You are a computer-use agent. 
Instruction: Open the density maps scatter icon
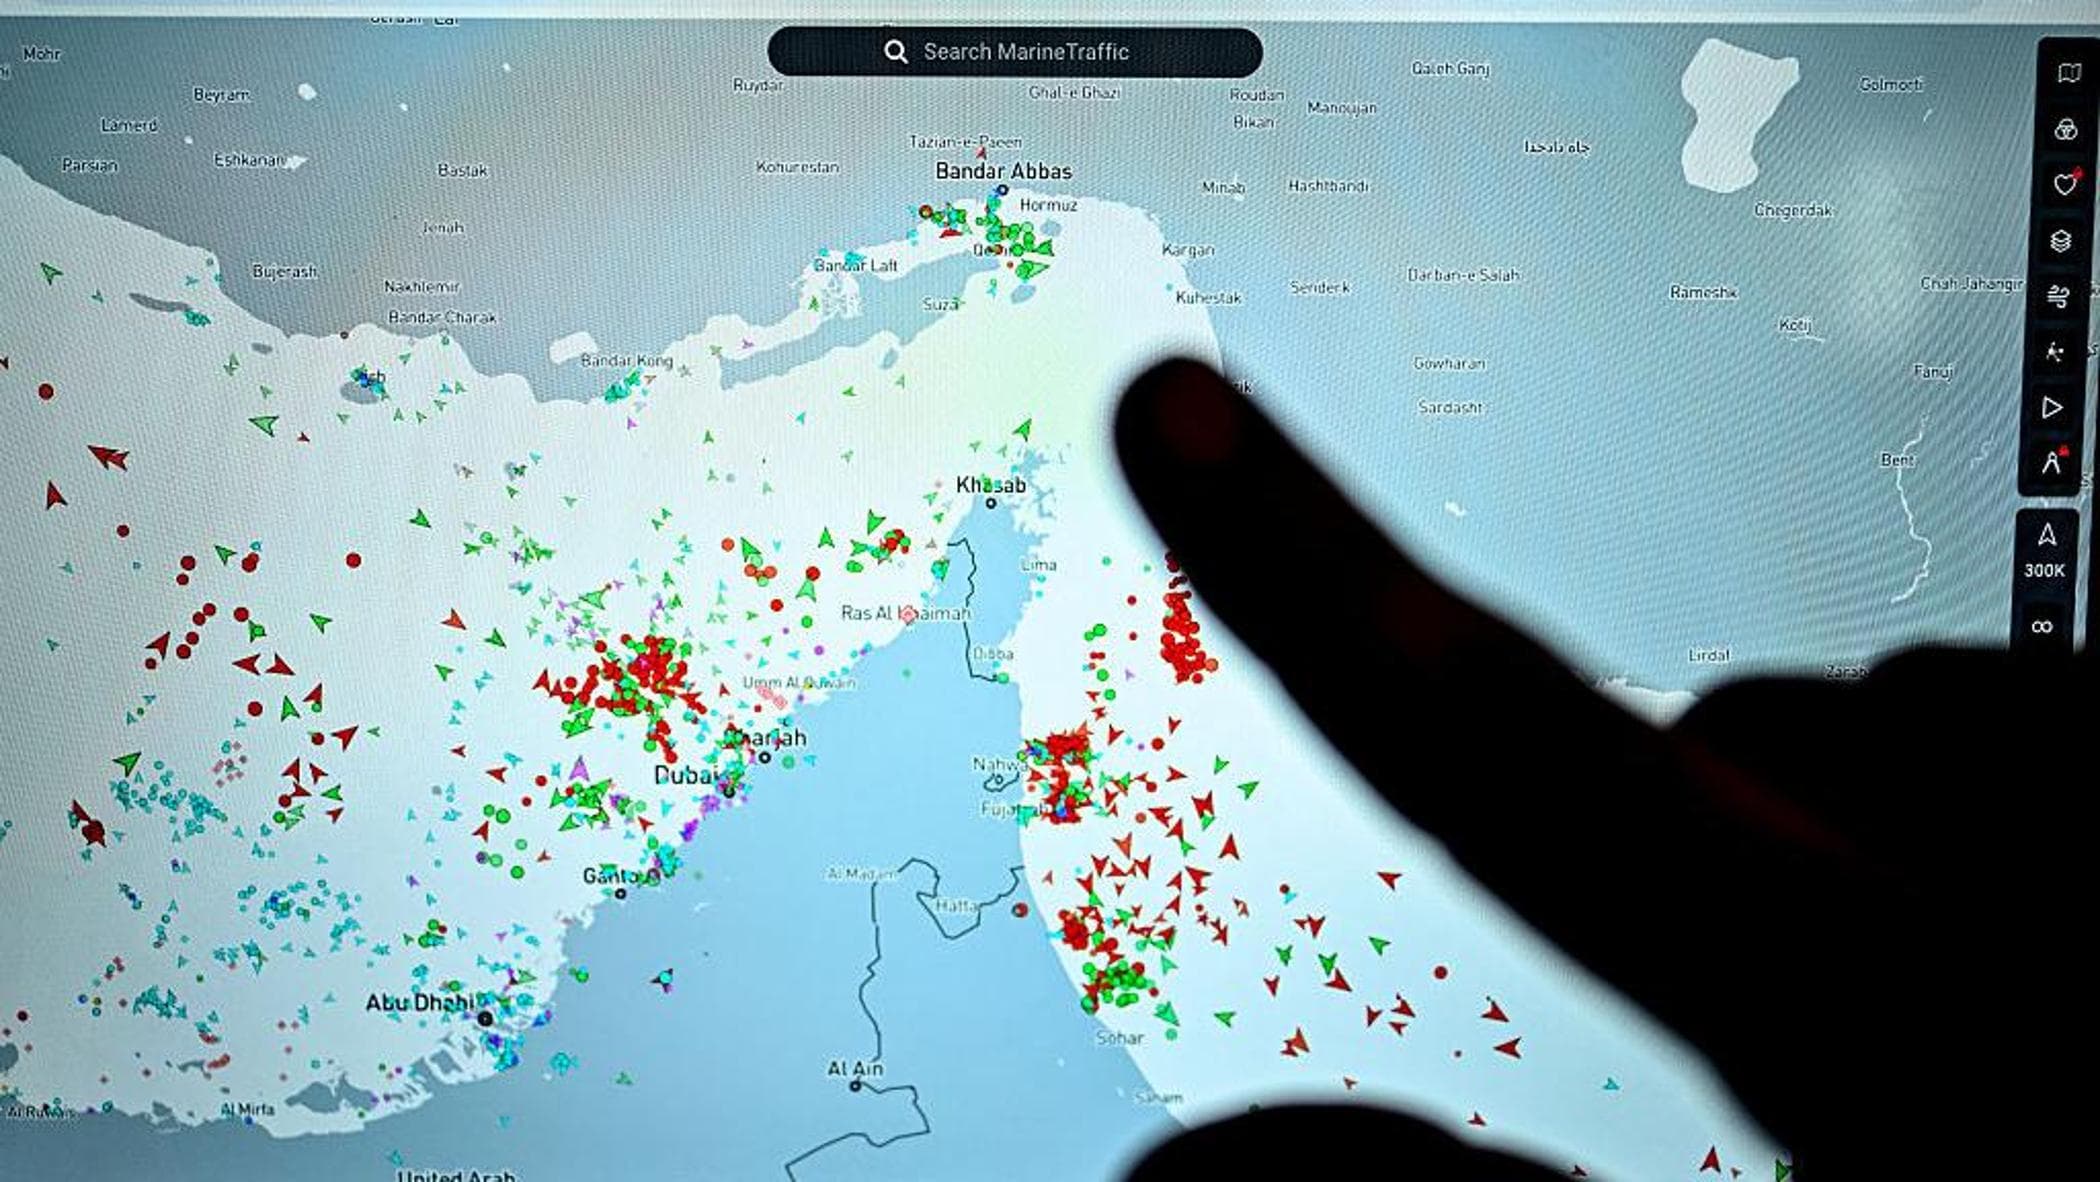coord(2054,352)
